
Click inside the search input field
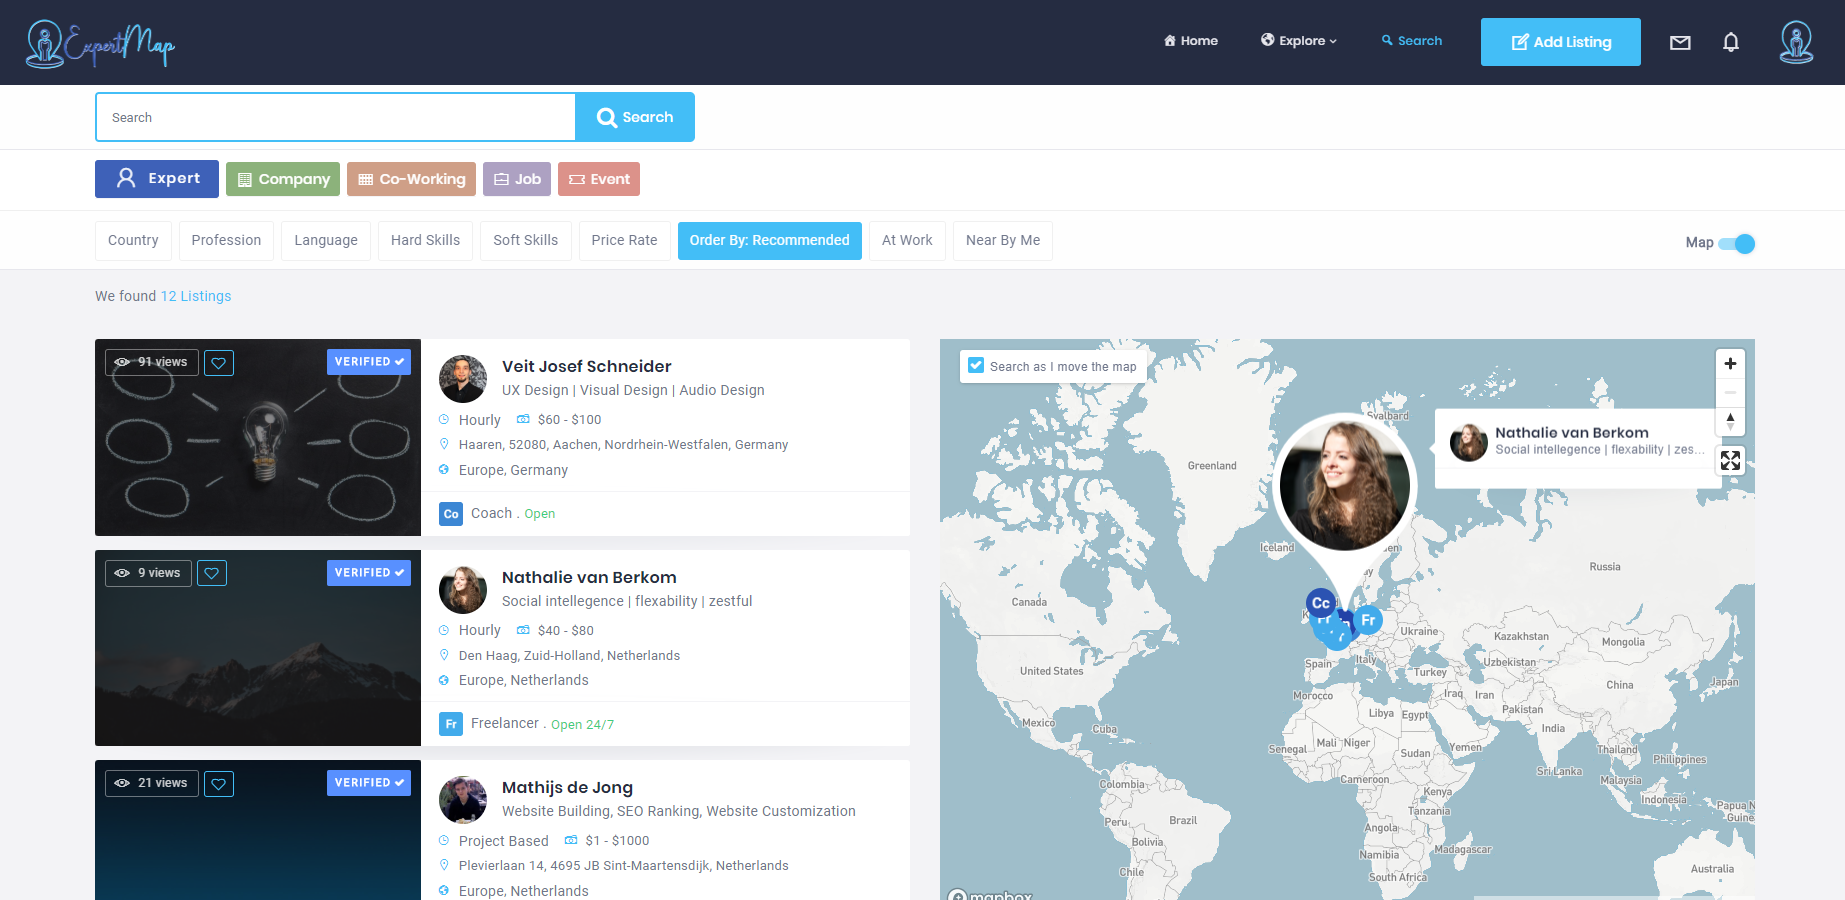coord(335,117)
